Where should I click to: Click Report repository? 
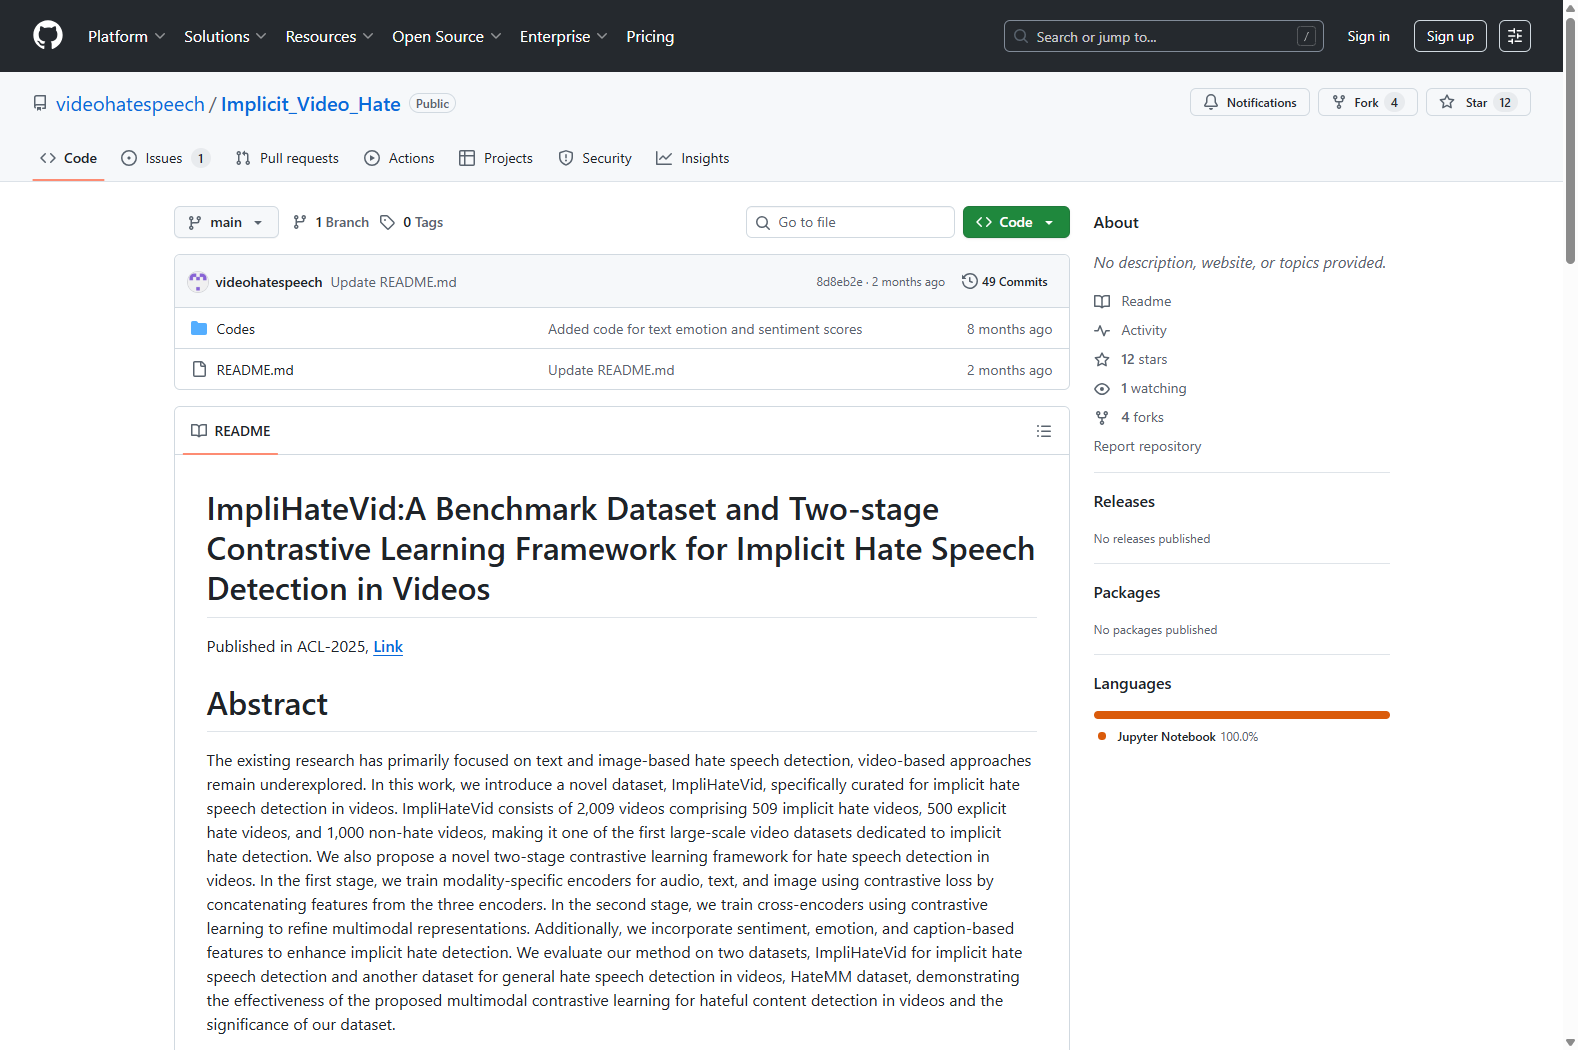[1147, 446]
